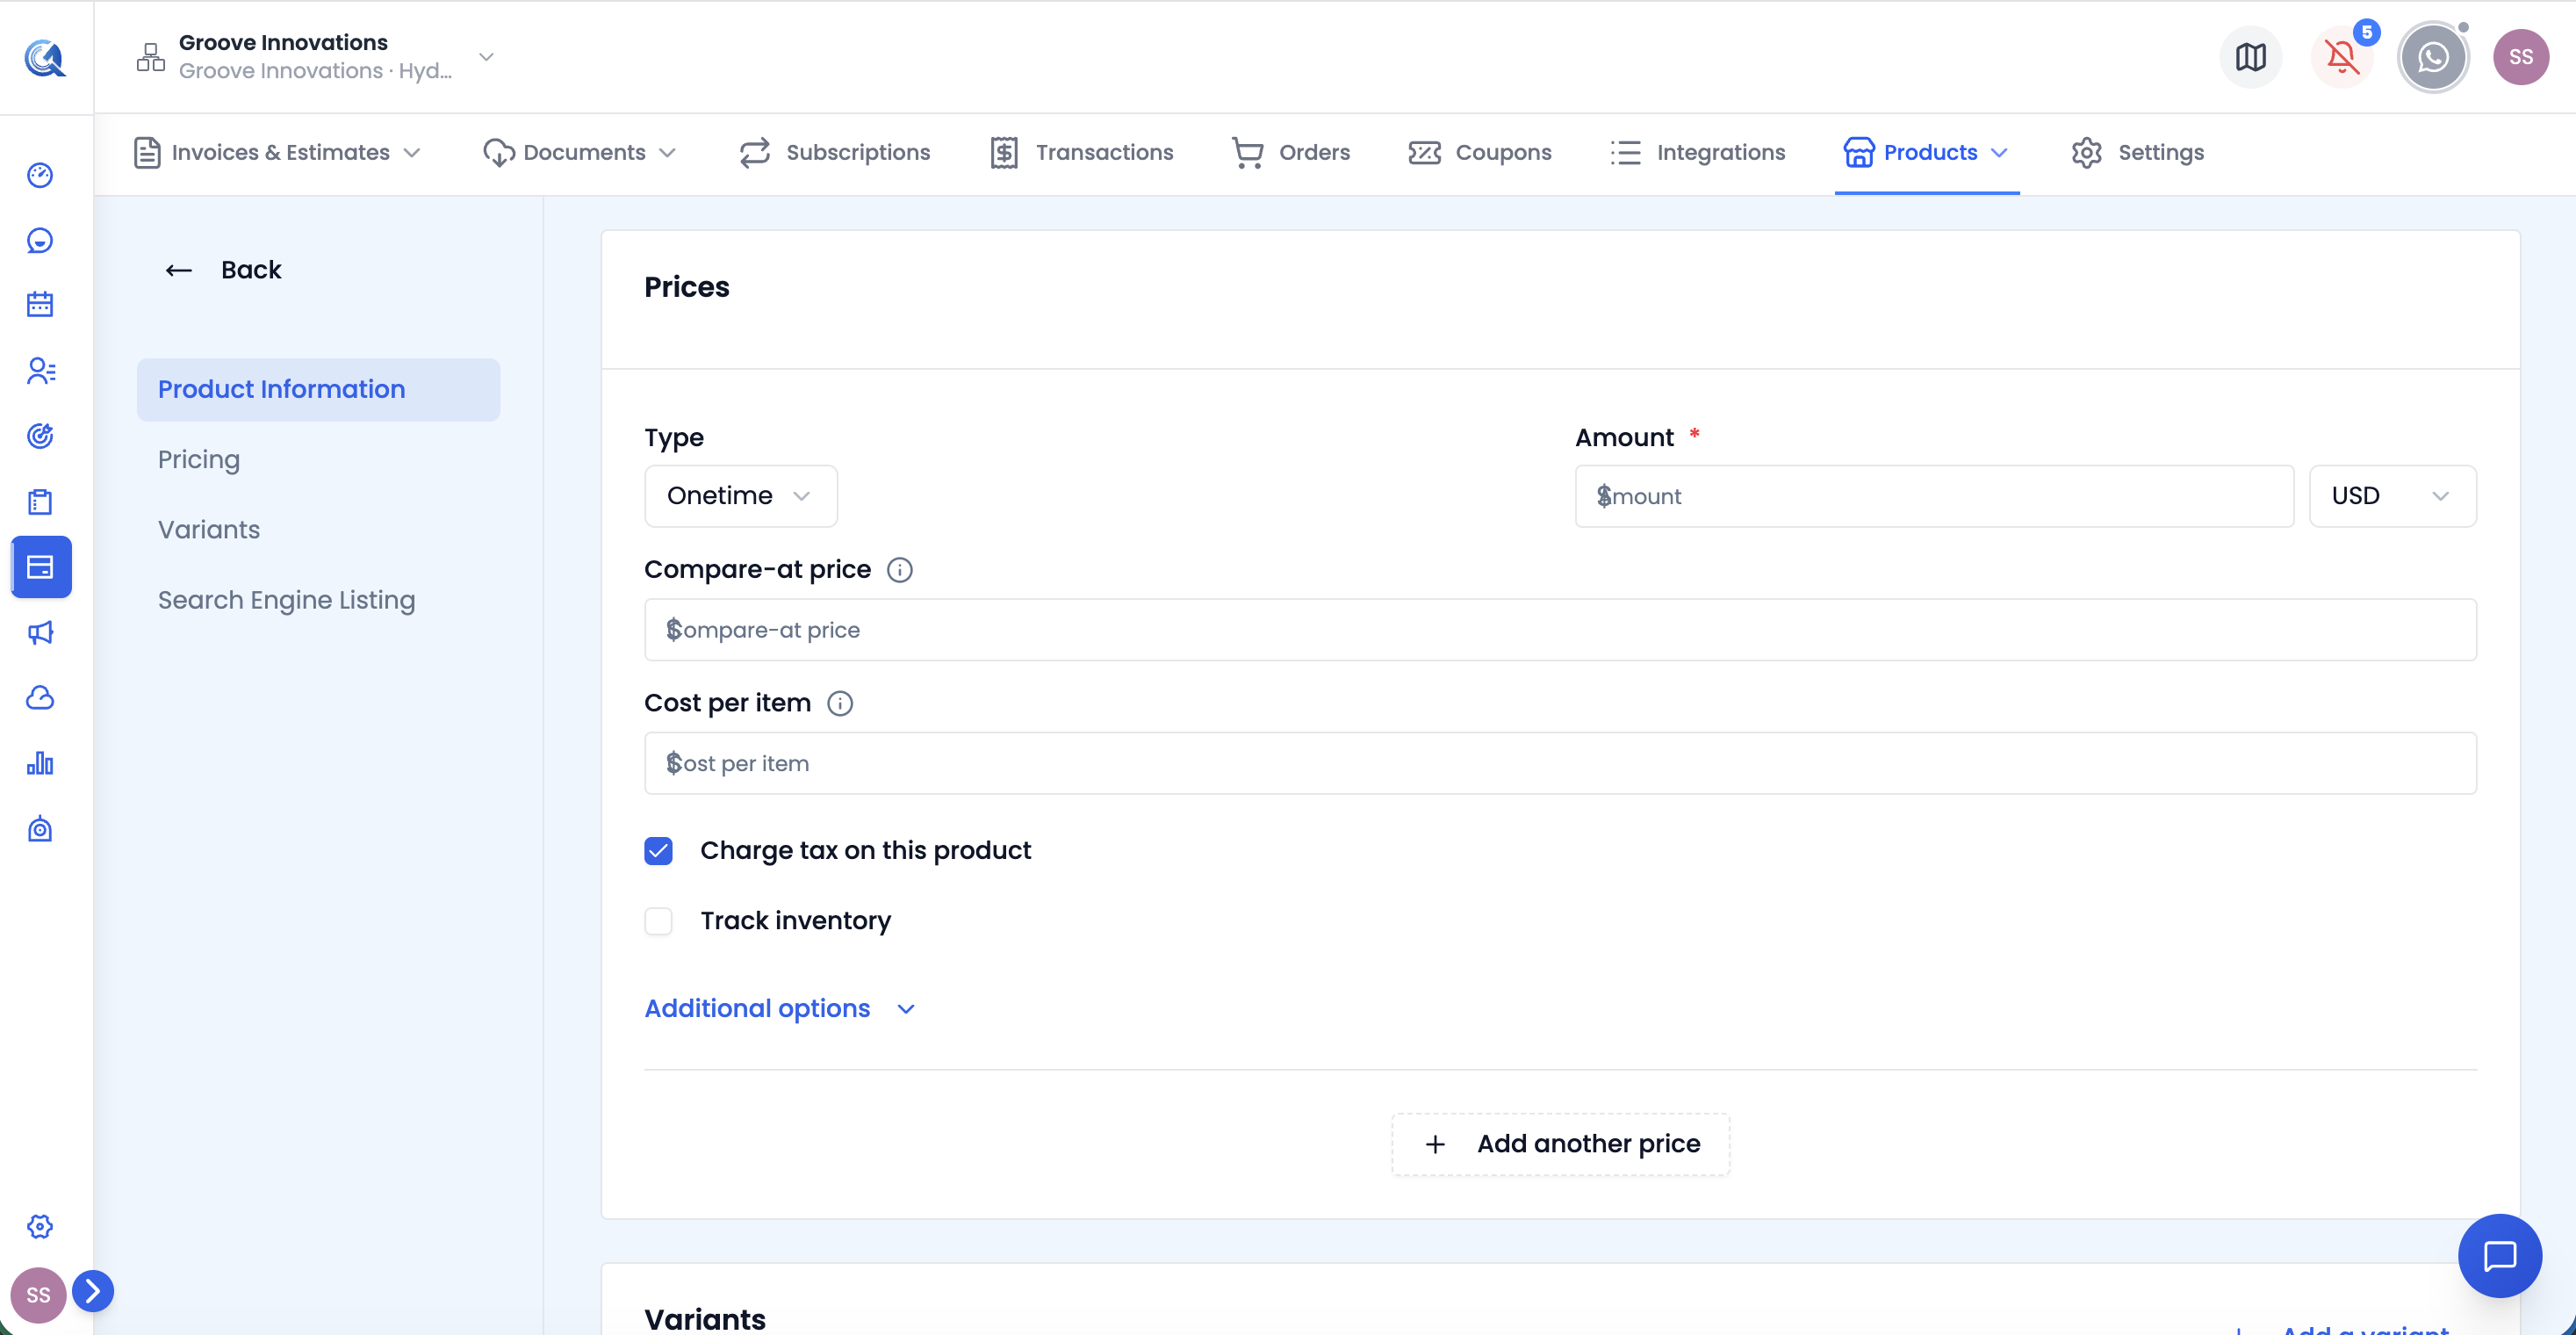The width and height of the screenshot is (2576, 1335).
Task: Jump to Search Engine Listing section
Action: [x=286, y=601]
